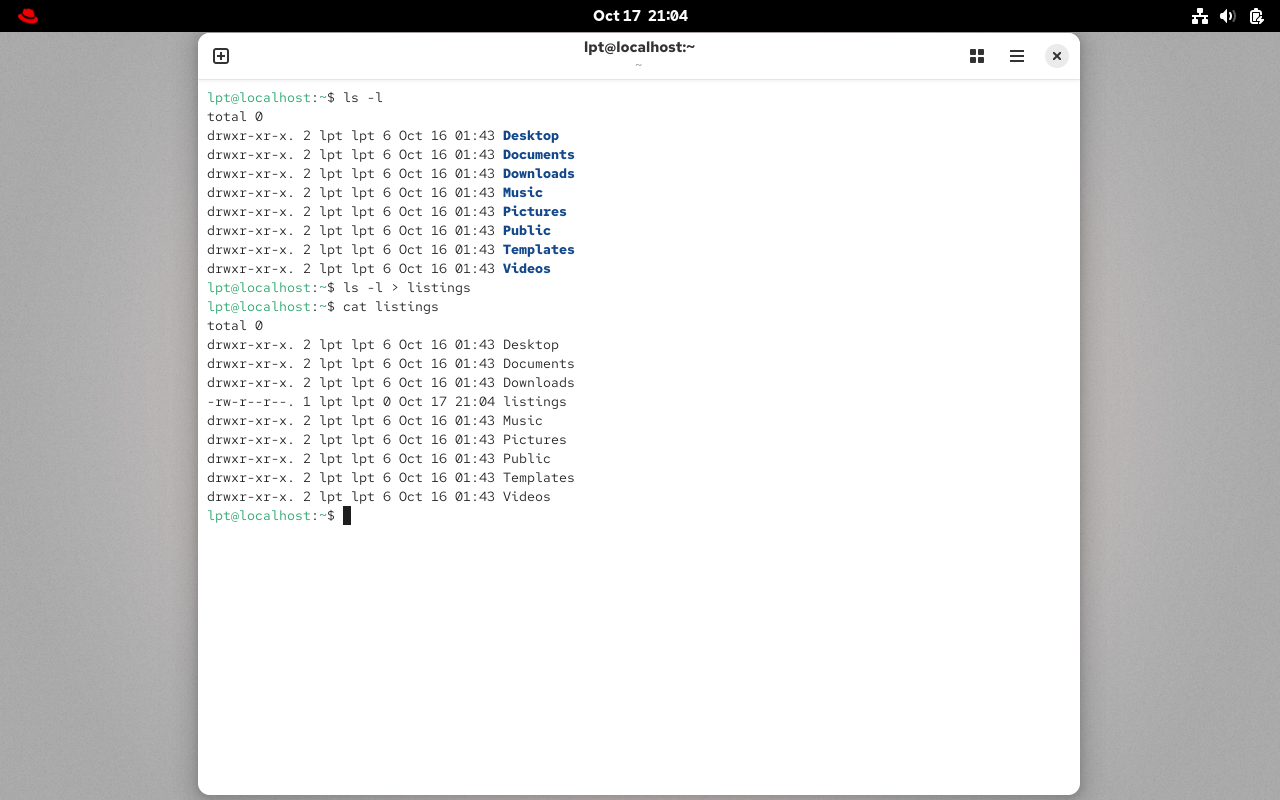Image resolution: width=1280 pixels, height=800 pixels.
Task: Open the tab overview grid
Action: 977,56
